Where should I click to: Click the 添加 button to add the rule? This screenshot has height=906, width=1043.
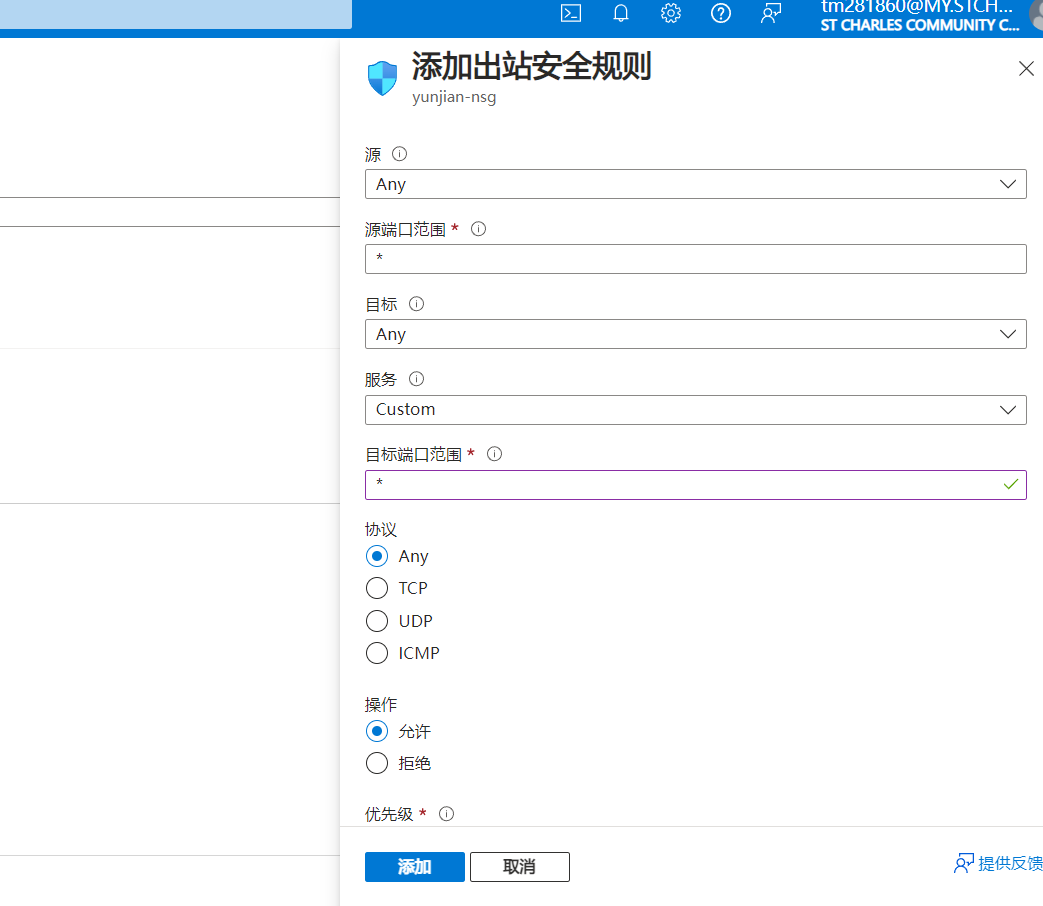coord(414,866)
